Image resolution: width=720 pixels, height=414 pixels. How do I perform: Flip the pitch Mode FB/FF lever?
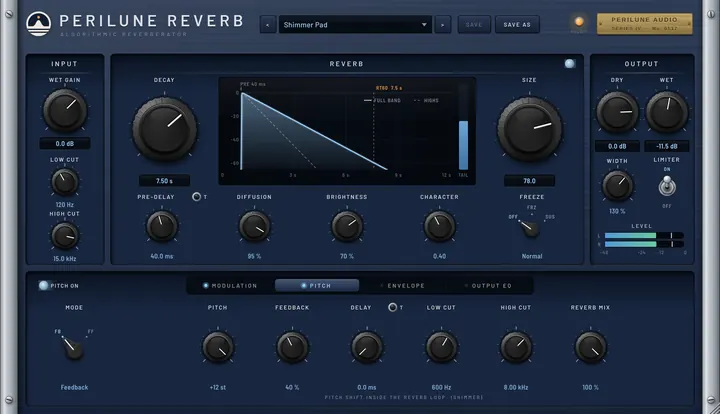coord(73,347)
